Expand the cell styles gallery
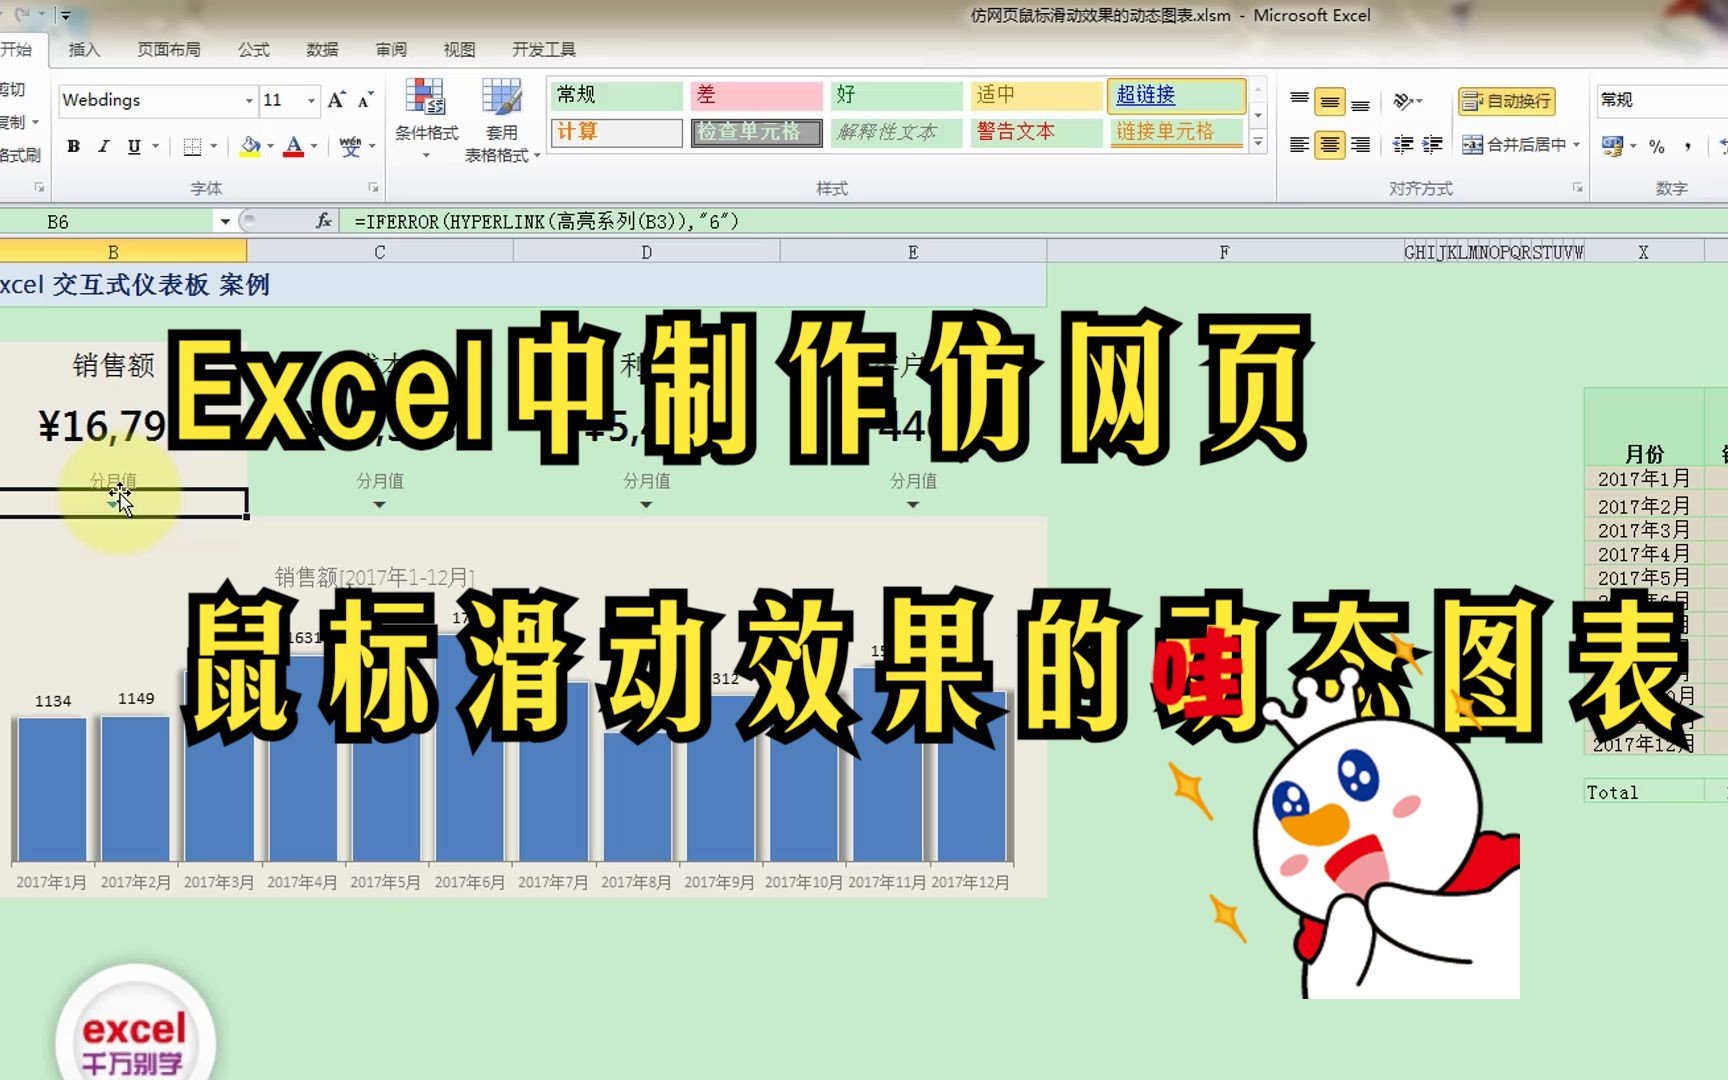 (1258, 144)
